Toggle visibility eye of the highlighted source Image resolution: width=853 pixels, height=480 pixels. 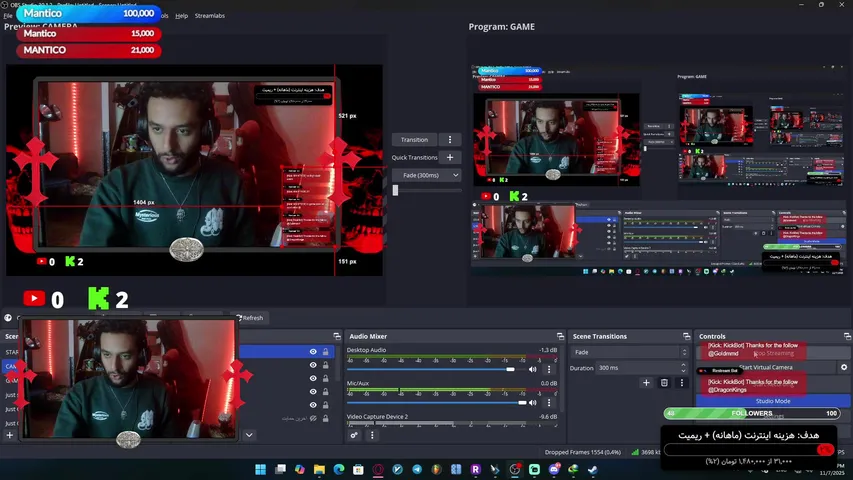pos(313,352)
